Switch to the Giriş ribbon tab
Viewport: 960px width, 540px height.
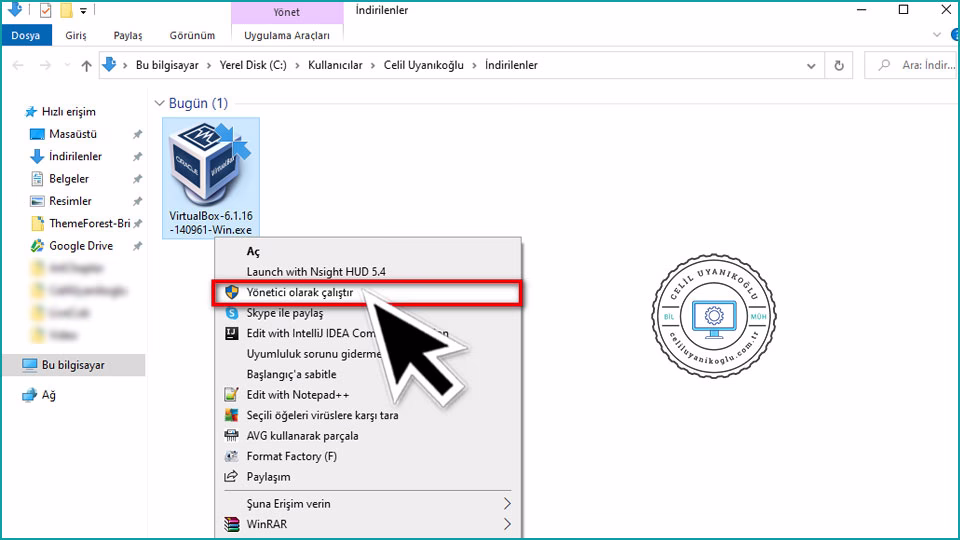(x=76, y=36)
